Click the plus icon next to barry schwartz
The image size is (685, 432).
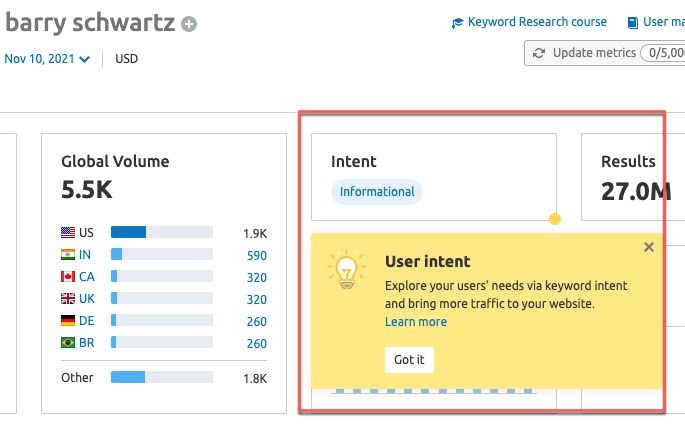point(189,24)
